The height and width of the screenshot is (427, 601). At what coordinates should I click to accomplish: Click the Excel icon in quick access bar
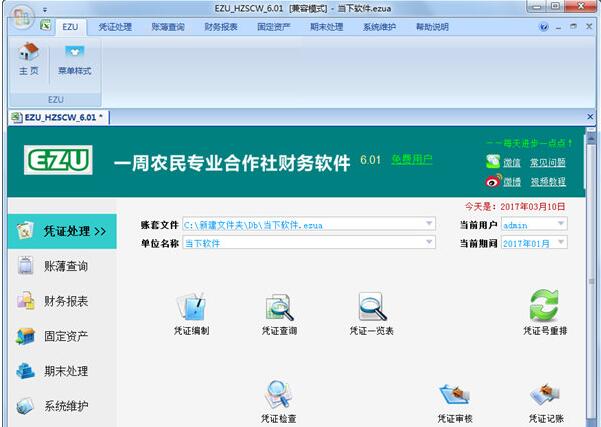(46, 25)
